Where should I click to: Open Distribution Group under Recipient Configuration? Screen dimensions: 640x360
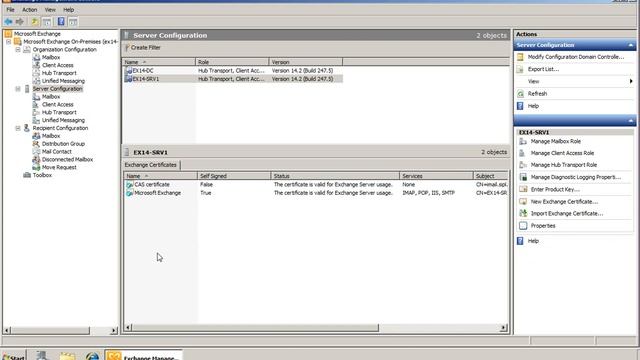pos(63,144)
